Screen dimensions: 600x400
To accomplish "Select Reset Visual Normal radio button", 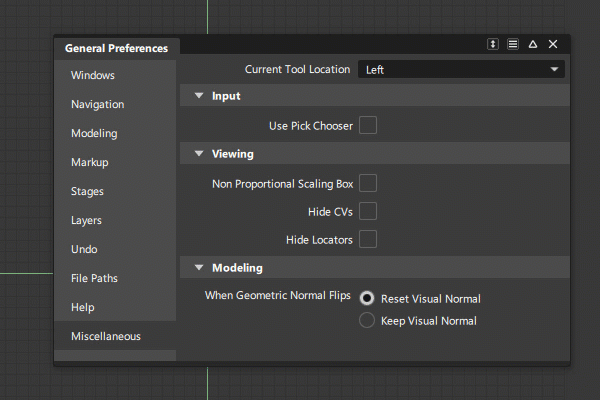I will [367, 298].
